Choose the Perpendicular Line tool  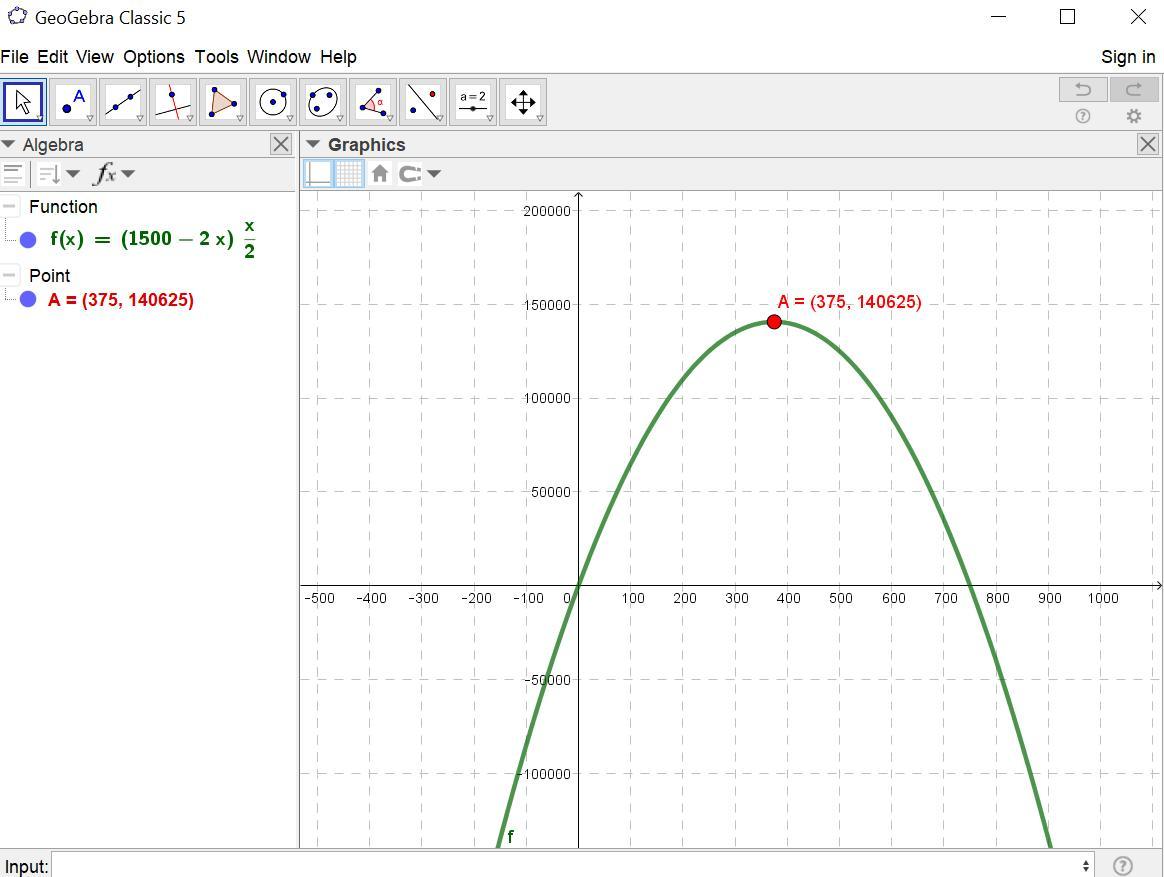tap(173, 102)
